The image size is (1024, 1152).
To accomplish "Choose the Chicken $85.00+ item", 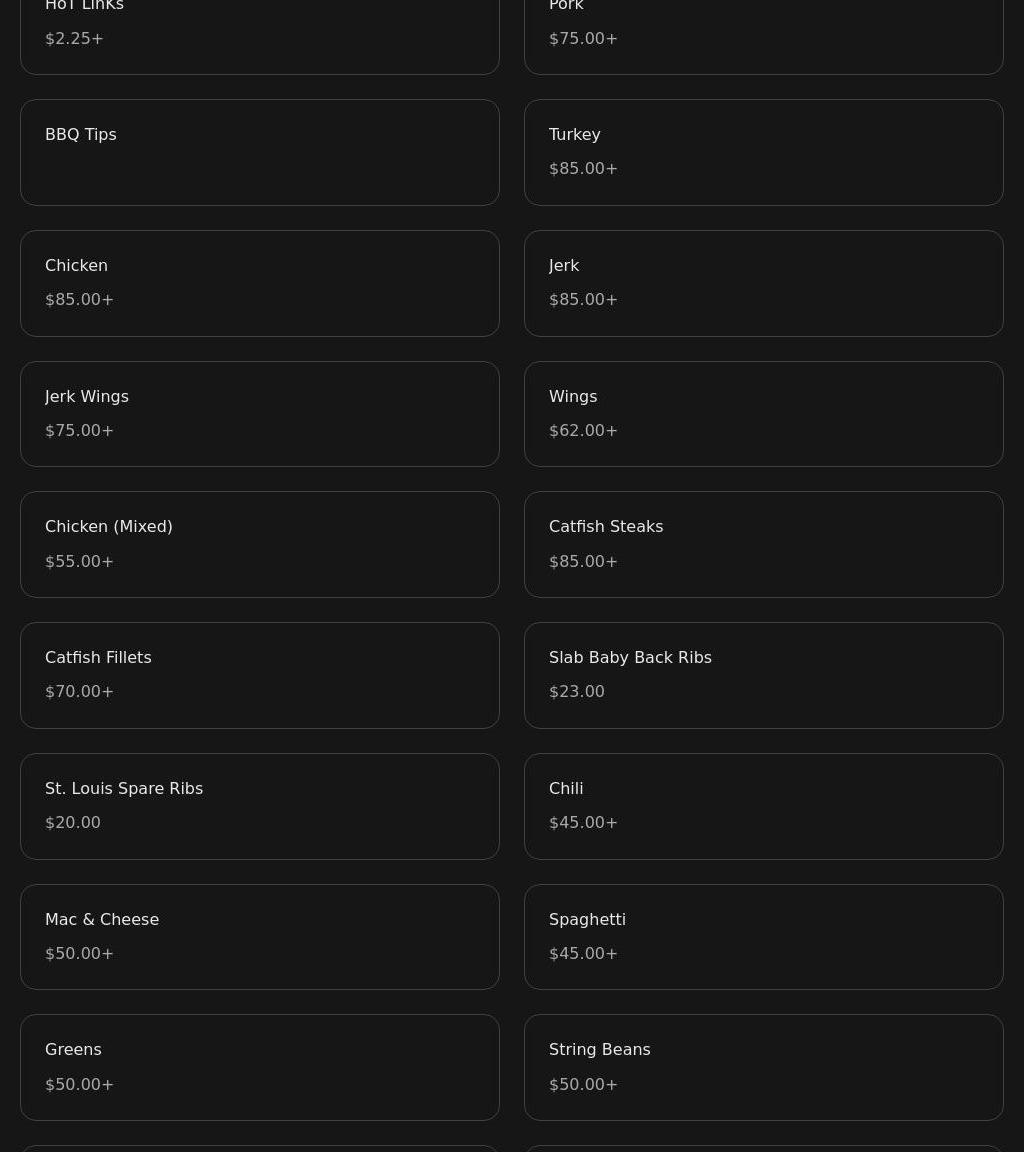I will pos(259,284).
